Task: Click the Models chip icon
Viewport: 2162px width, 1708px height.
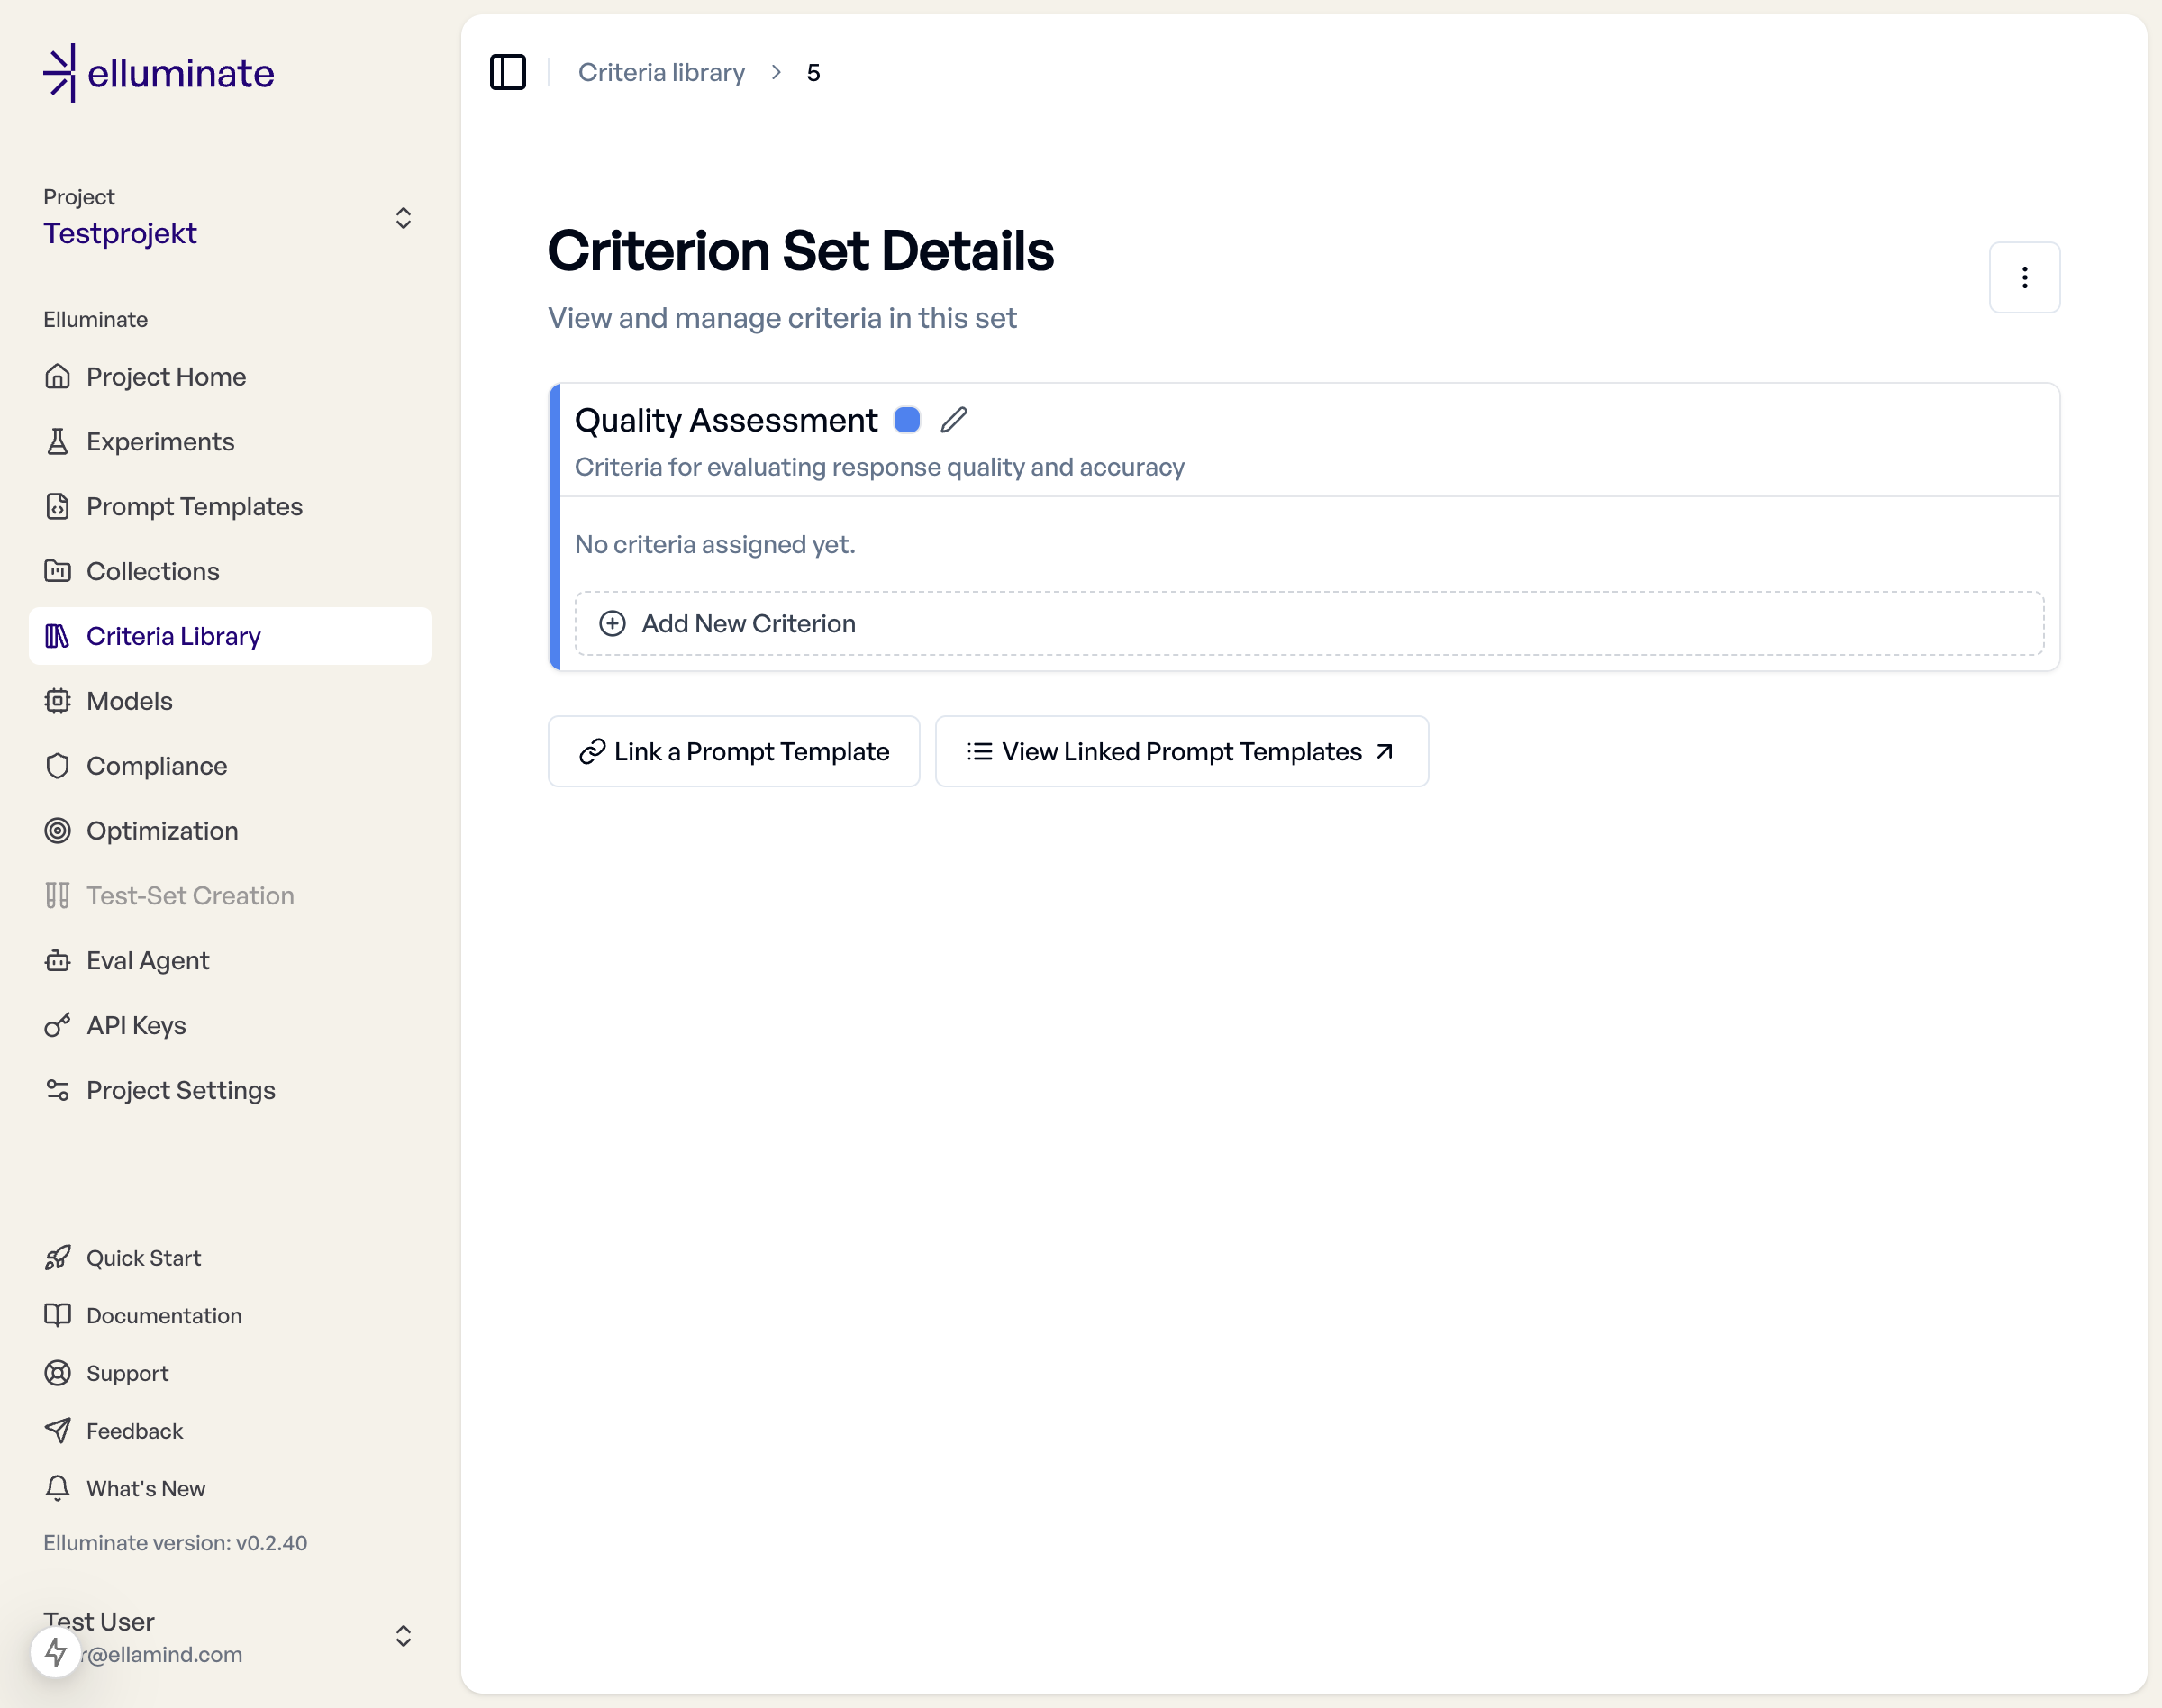Action: (x=58, y=701)
